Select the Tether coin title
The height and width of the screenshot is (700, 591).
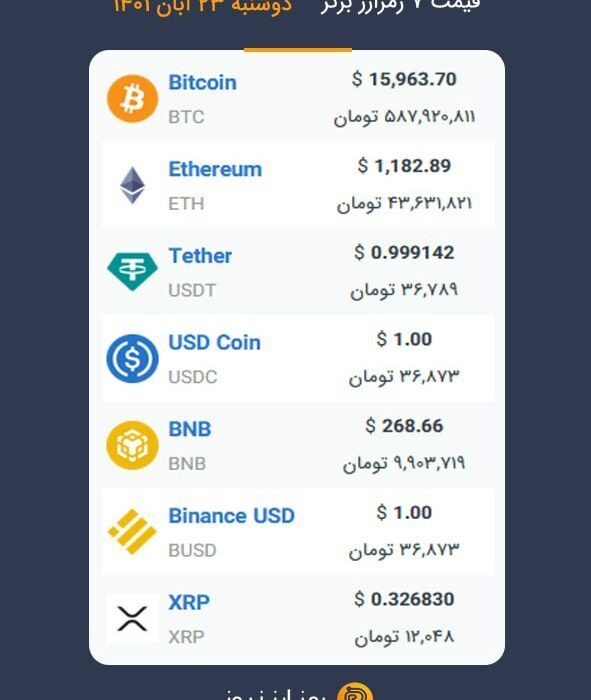[x=200, y=256]
